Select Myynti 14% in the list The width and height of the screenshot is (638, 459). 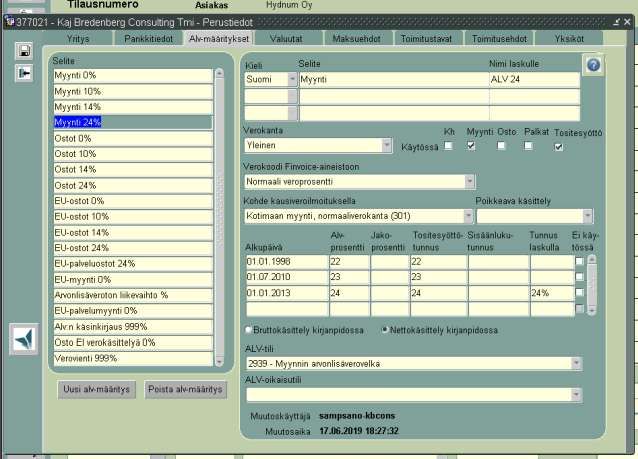pos(133,107)
